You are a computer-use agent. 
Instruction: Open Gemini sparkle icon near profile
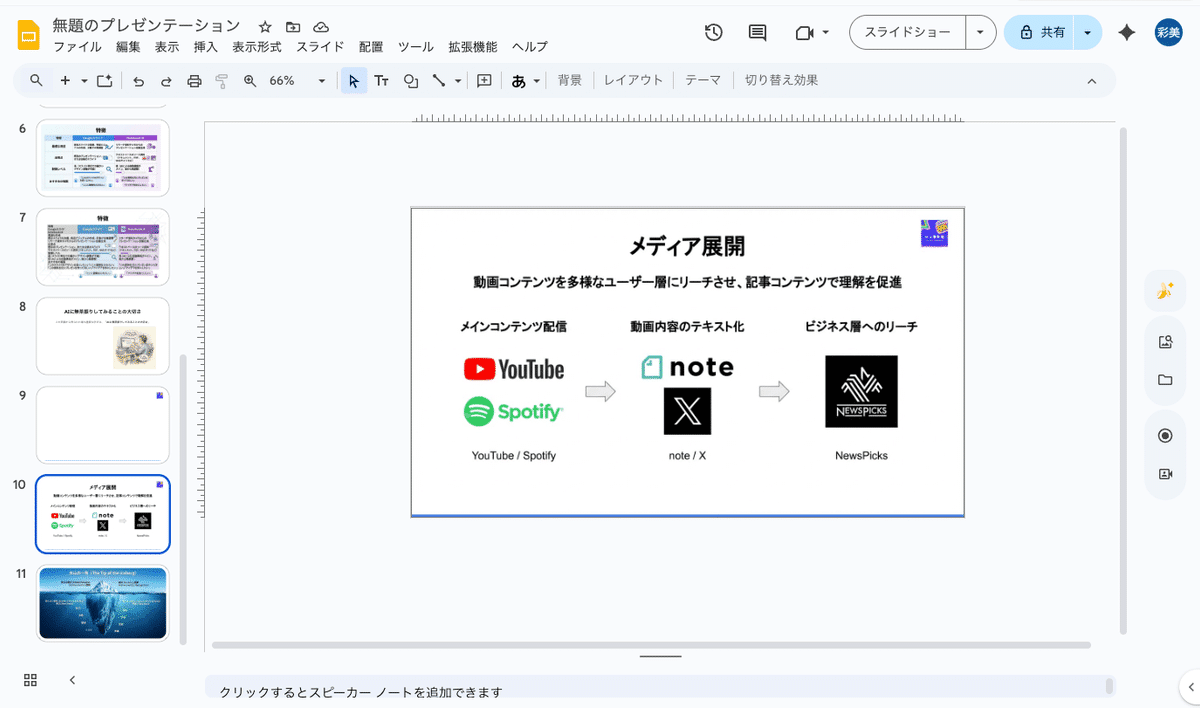pos(1126,32)
